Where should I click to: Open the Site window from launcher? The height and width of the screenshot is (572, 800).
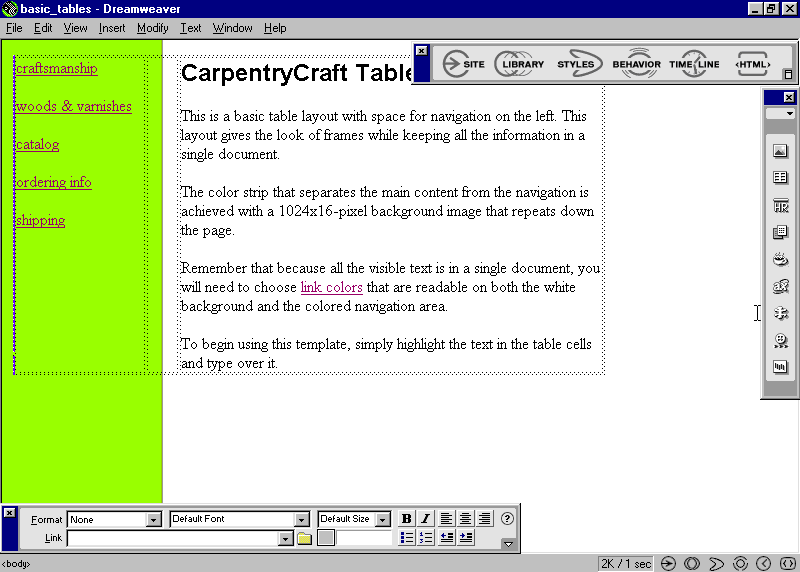[x=464, y=65]
